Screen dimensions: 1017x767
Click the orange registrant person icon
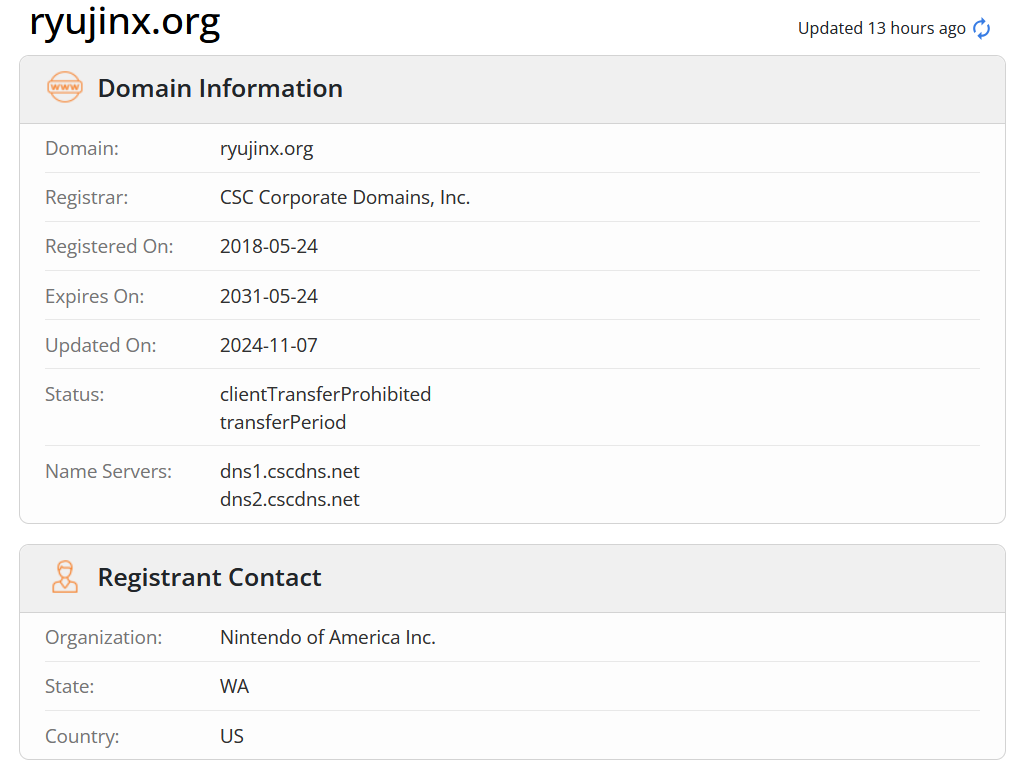(65, 576)
